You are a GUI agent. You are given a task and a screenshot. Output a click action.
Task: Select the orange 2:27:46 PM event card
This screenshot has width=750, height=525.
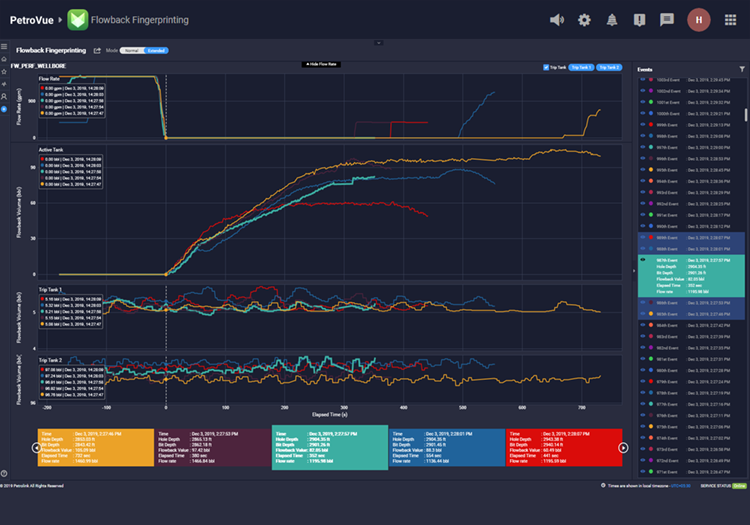pyautogui.click(x=96, y=448)
